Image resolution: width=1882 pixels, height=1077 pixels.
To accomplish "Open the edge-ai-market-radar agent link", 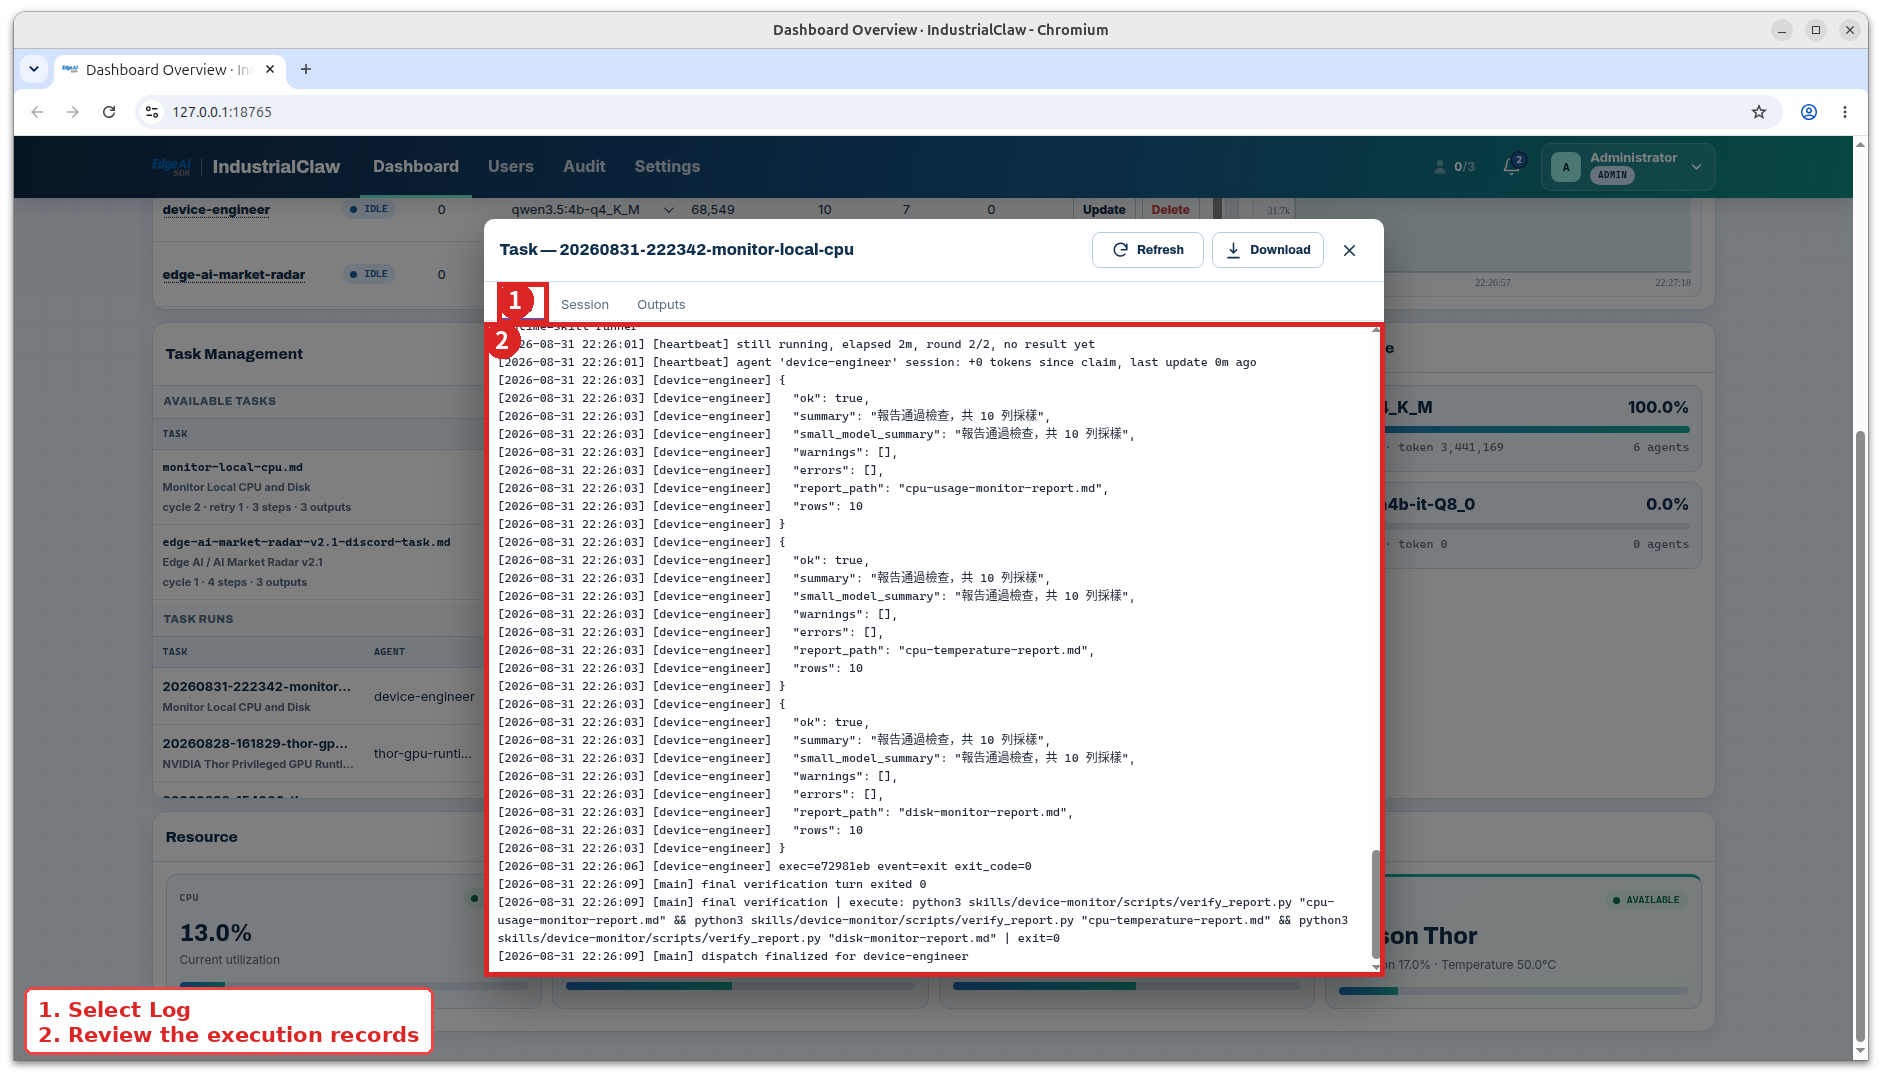I will [234, 274].
